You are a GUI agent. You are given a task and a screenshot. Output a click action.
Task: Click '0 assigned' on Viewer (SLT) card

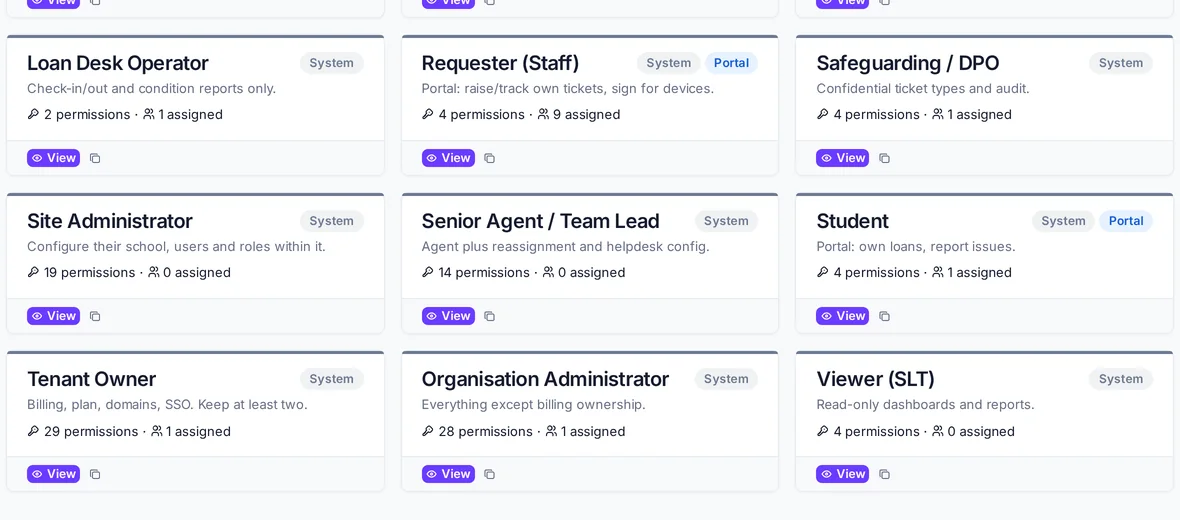(x=981, y=431)
